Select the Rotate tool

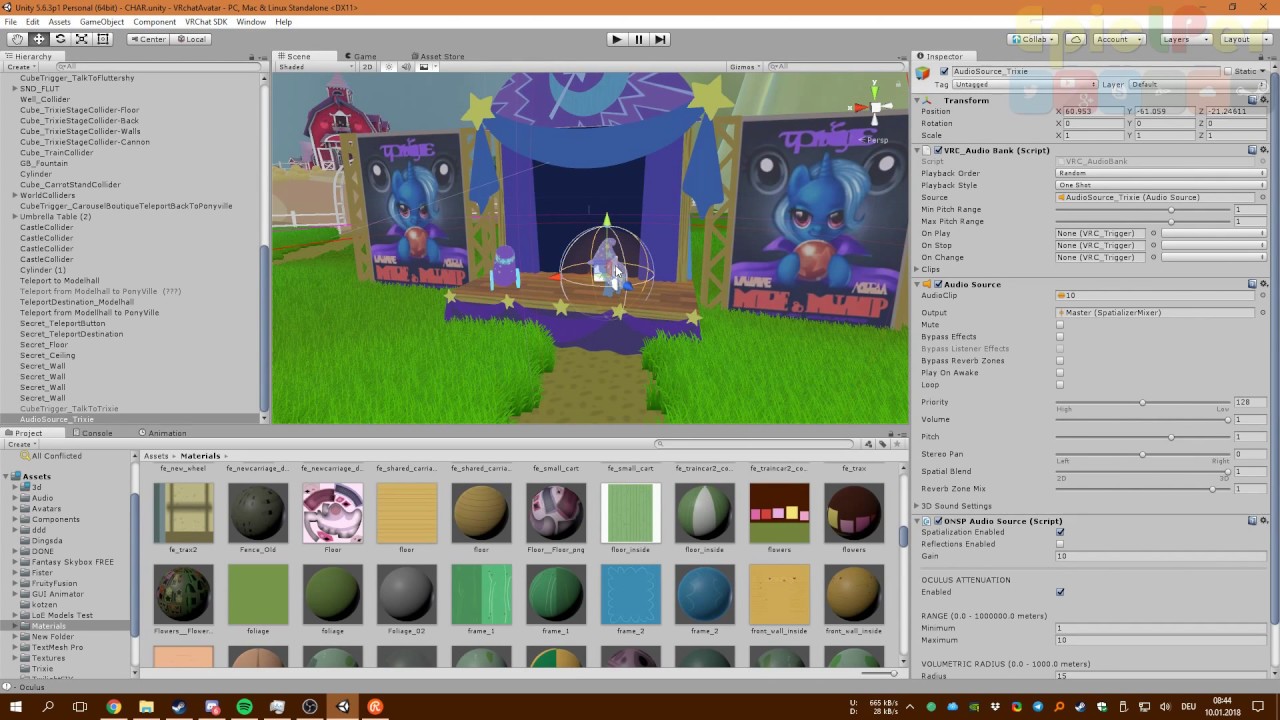(60, 39)
